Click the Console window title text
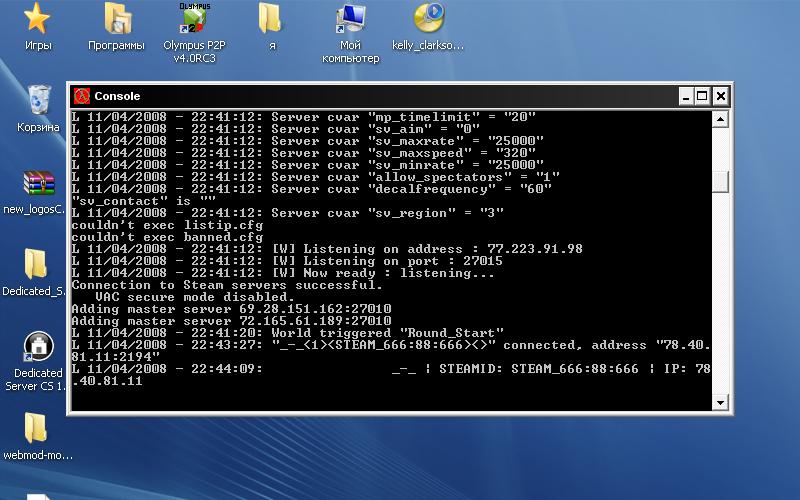 point(117,96)
